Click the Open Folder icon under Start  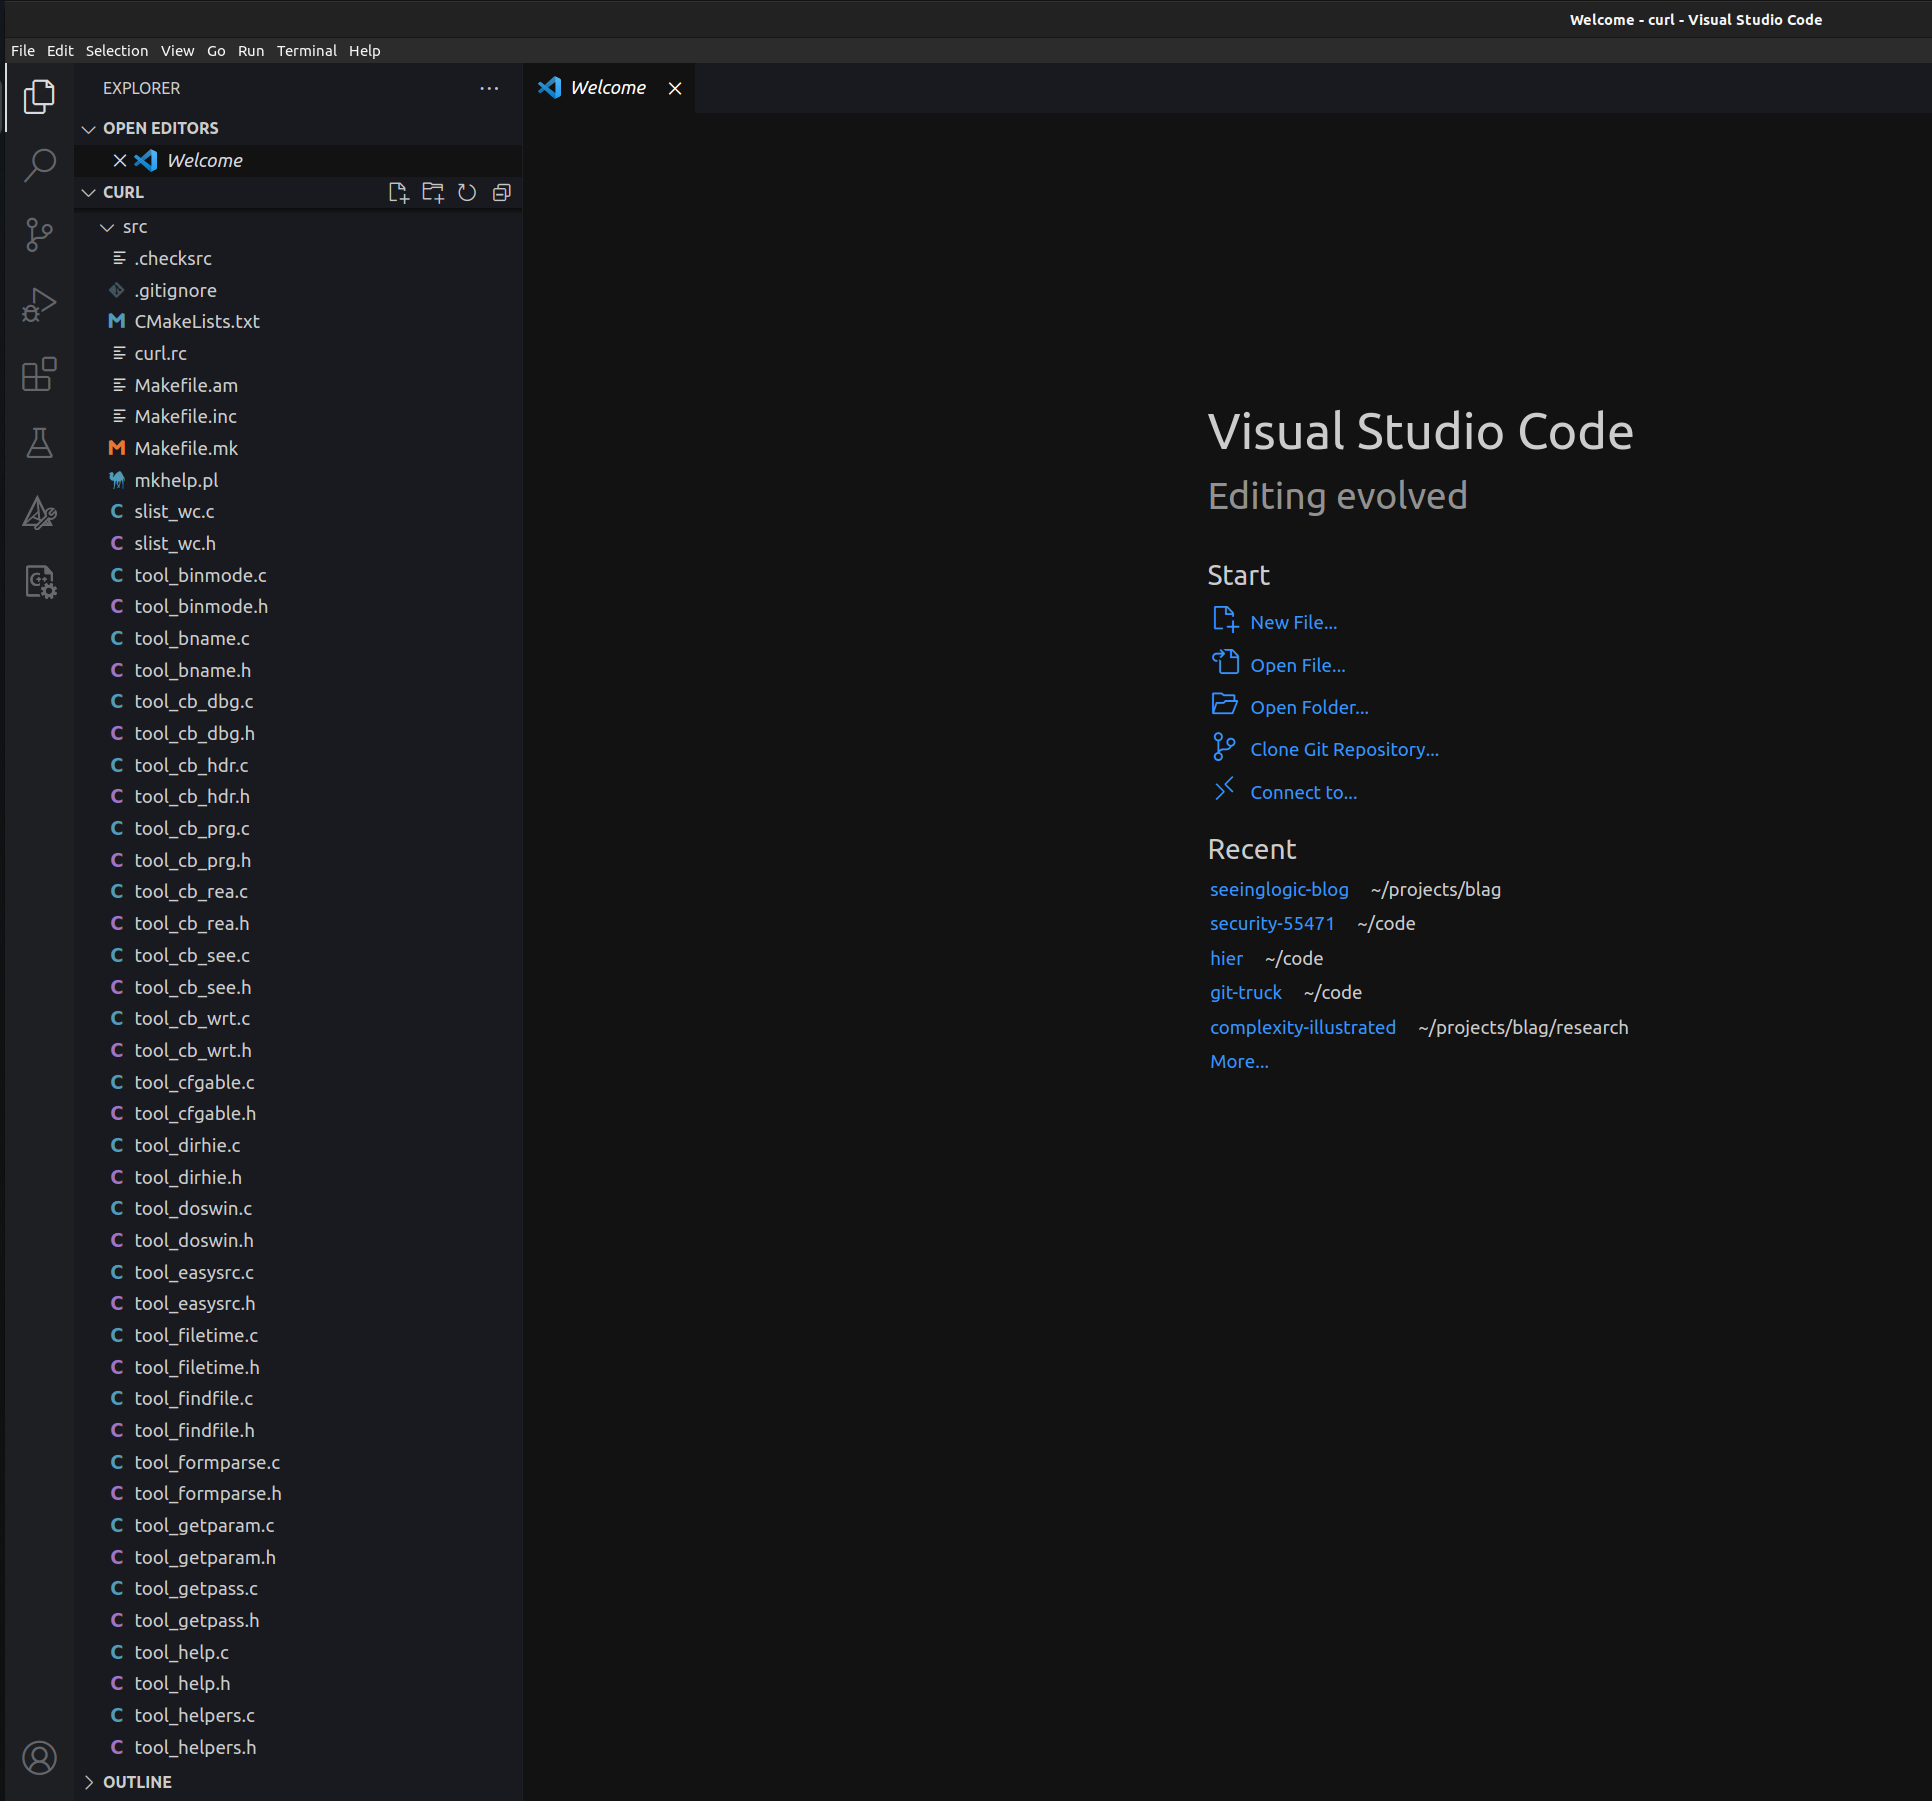(1225, 704)
